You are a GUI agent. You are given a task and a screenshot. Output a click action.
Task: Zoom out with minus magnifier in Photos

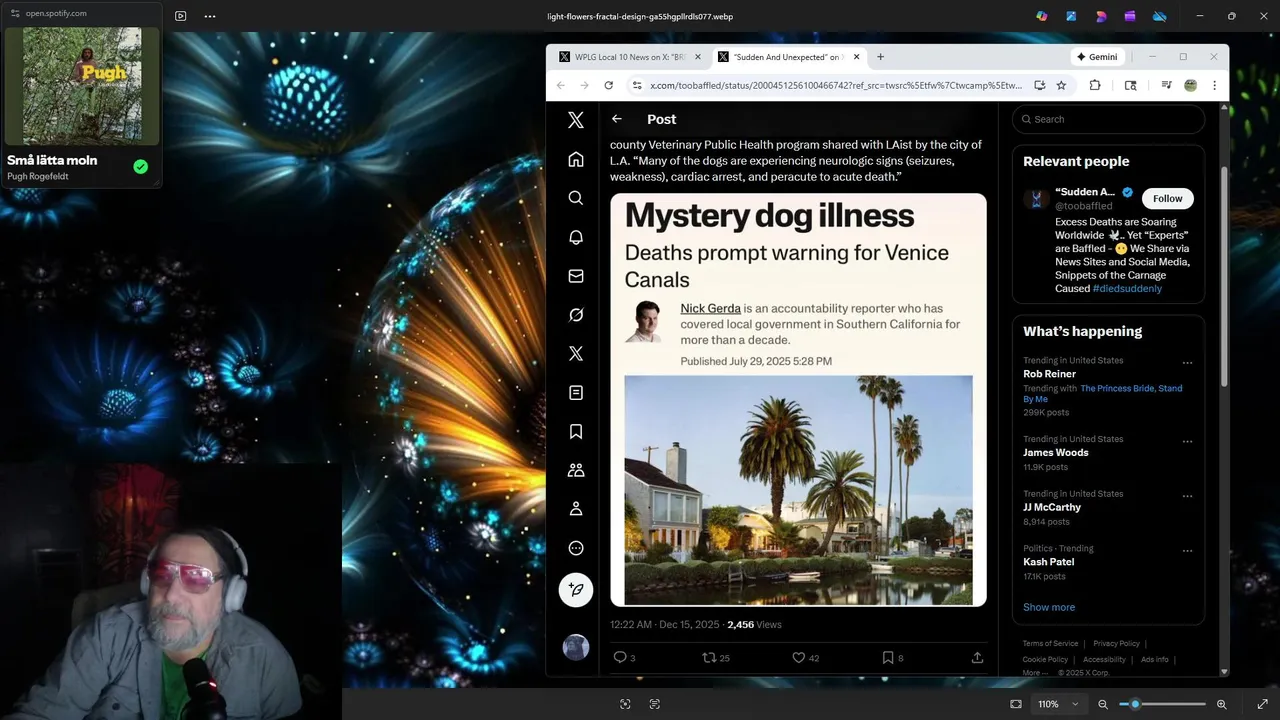(1103, 704)
